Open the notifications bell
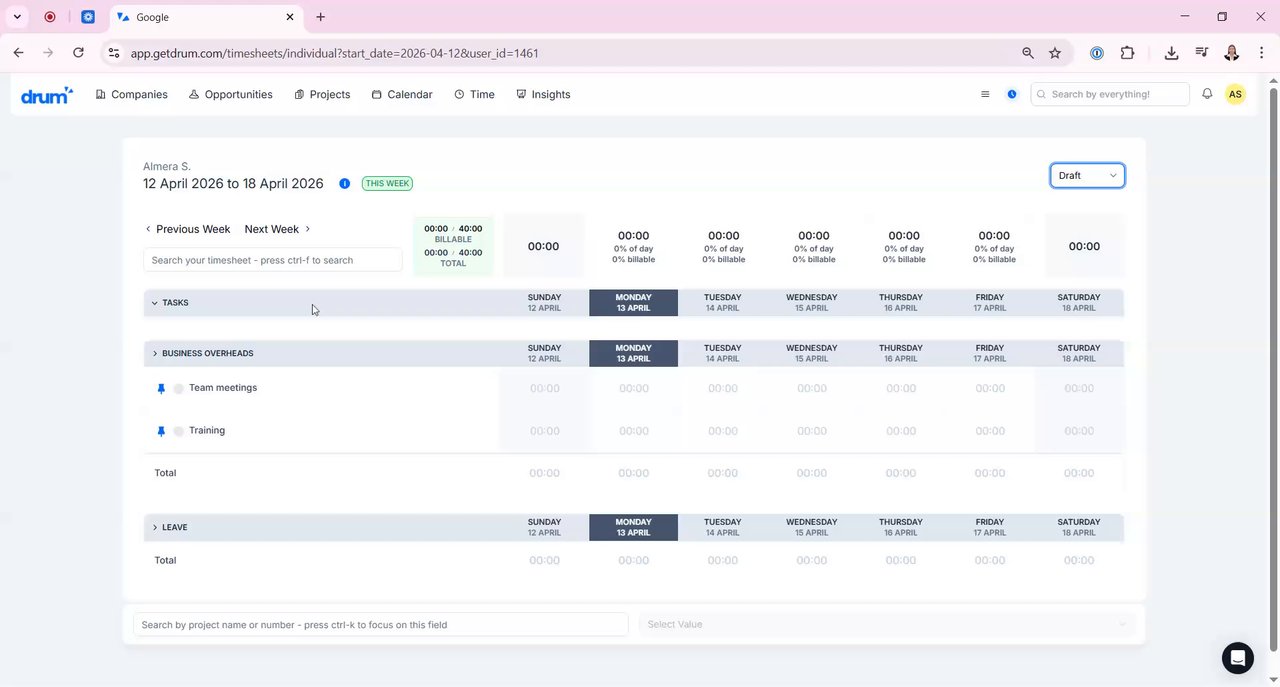The height and width of the screenshot is (687, 1280). [1207, 94]
